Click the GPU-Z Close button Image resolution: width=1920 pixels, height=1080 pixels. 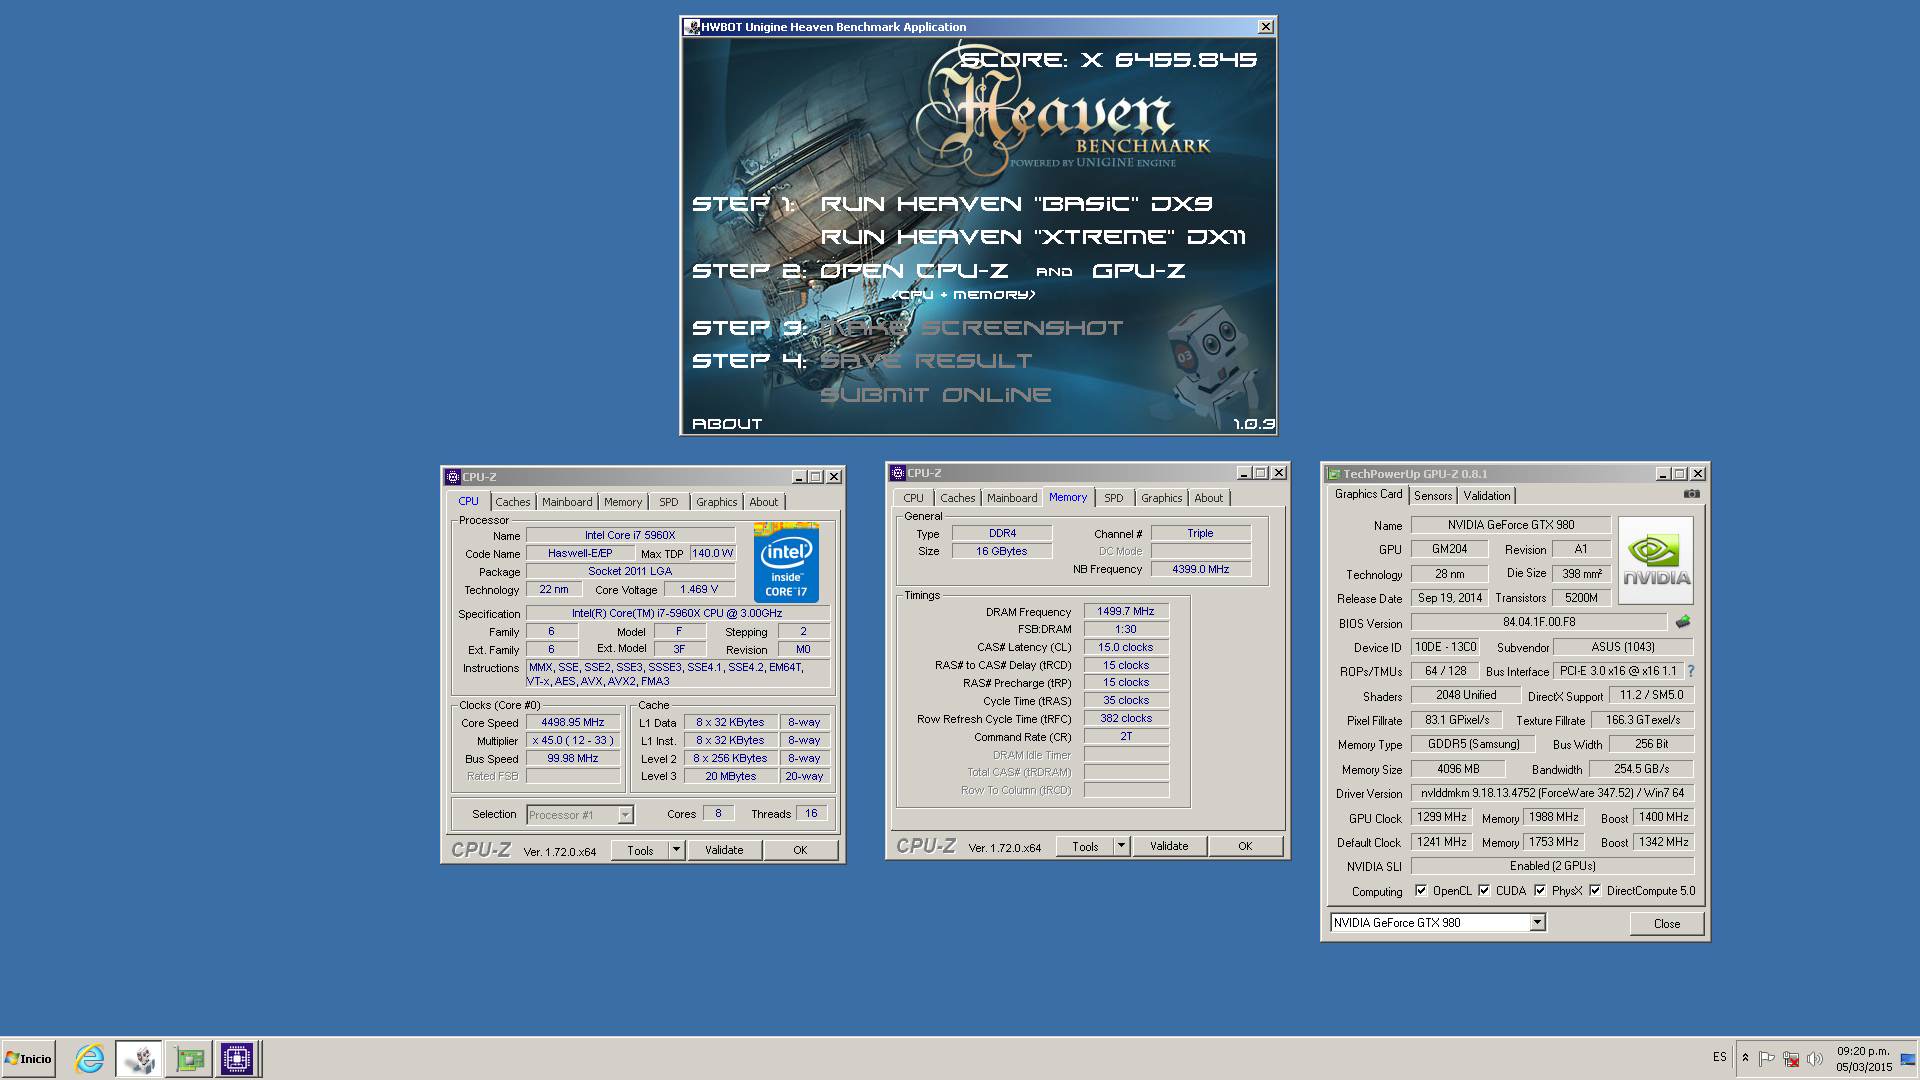1667,923
